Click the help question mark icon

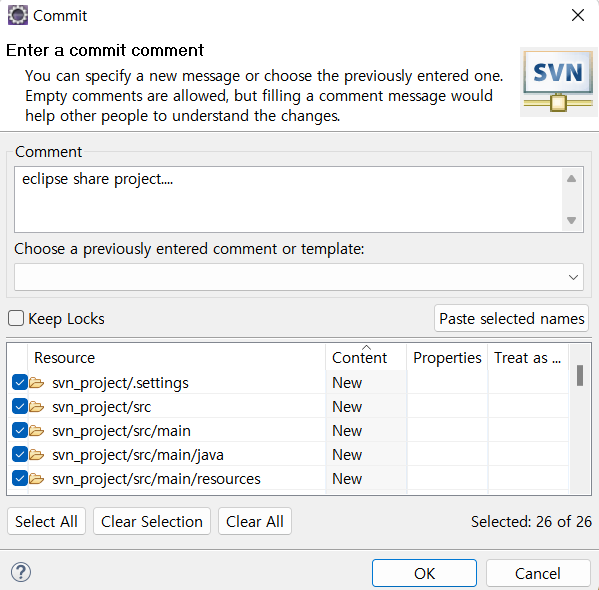pyautogui.click(x=21, y=572)
